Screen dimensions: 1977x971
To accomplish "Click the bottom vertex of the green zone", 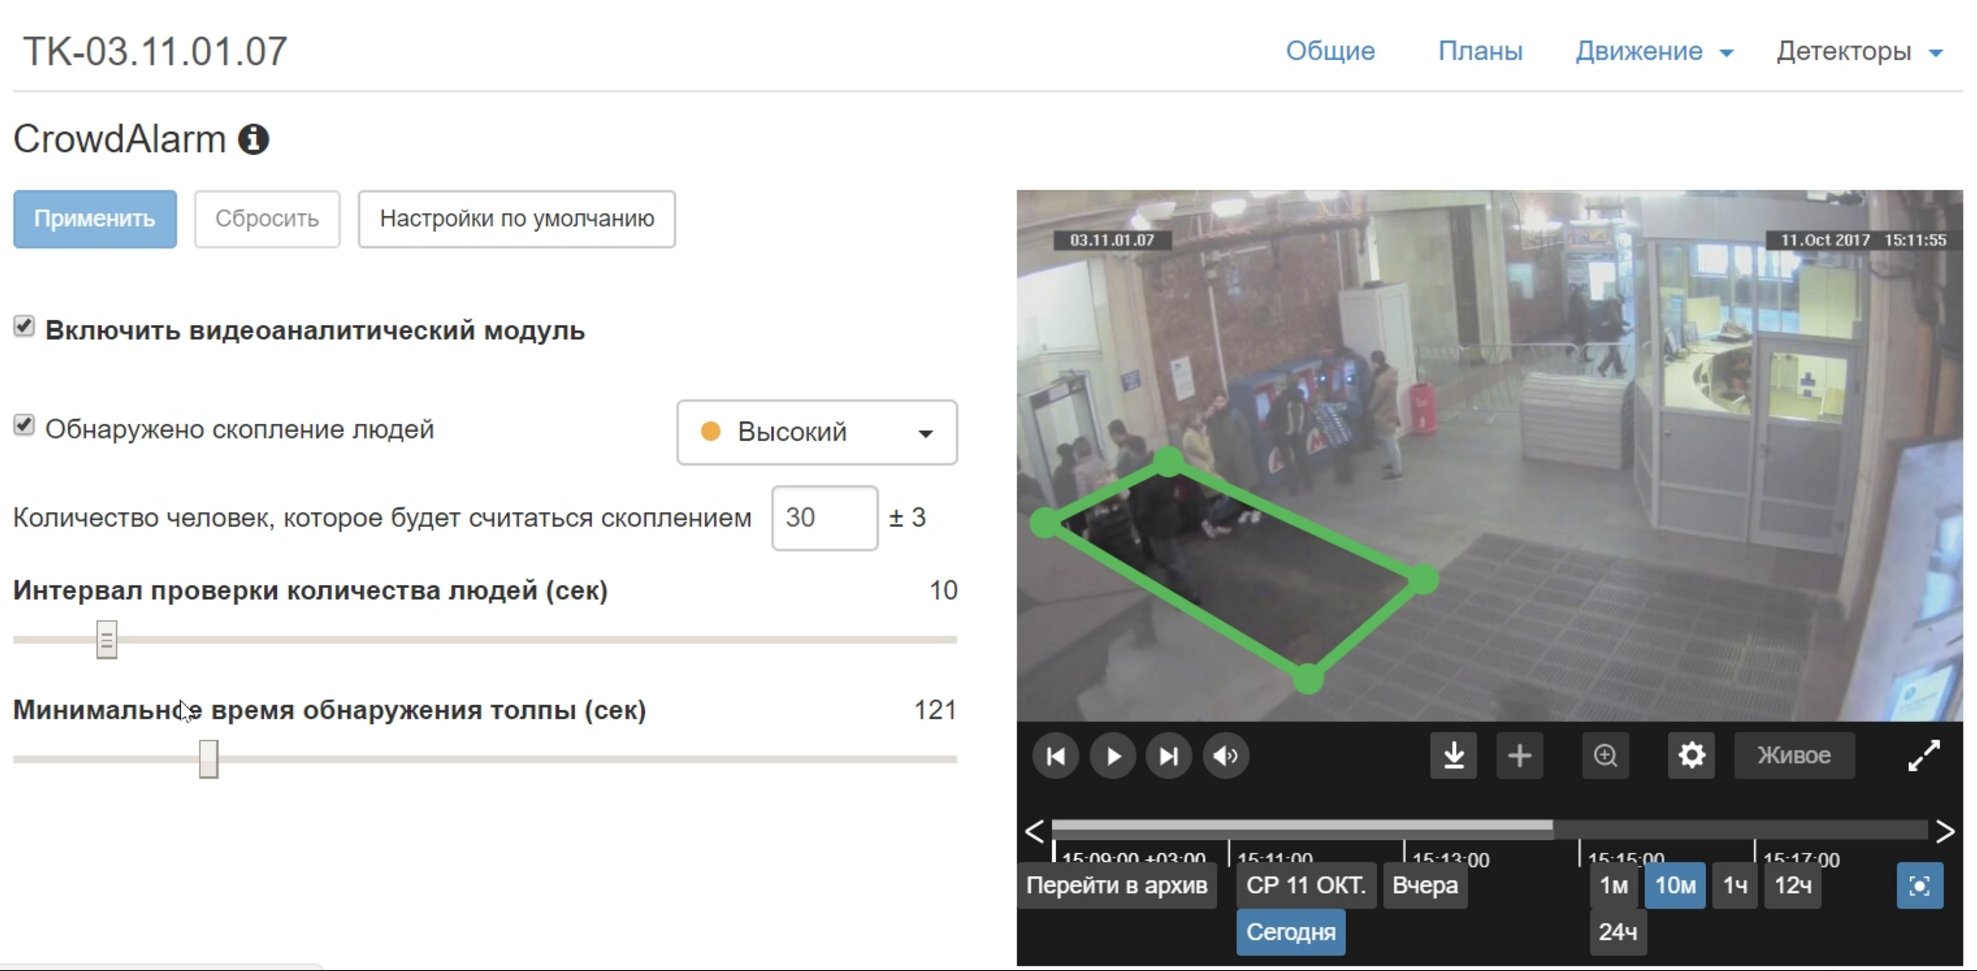I will coord(1308,679).
